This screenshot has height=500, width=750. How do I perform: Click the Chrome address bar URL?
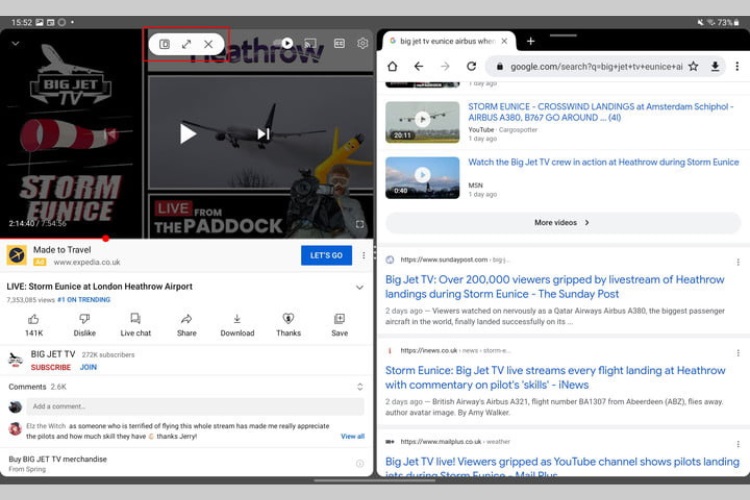tap(596, 67)
